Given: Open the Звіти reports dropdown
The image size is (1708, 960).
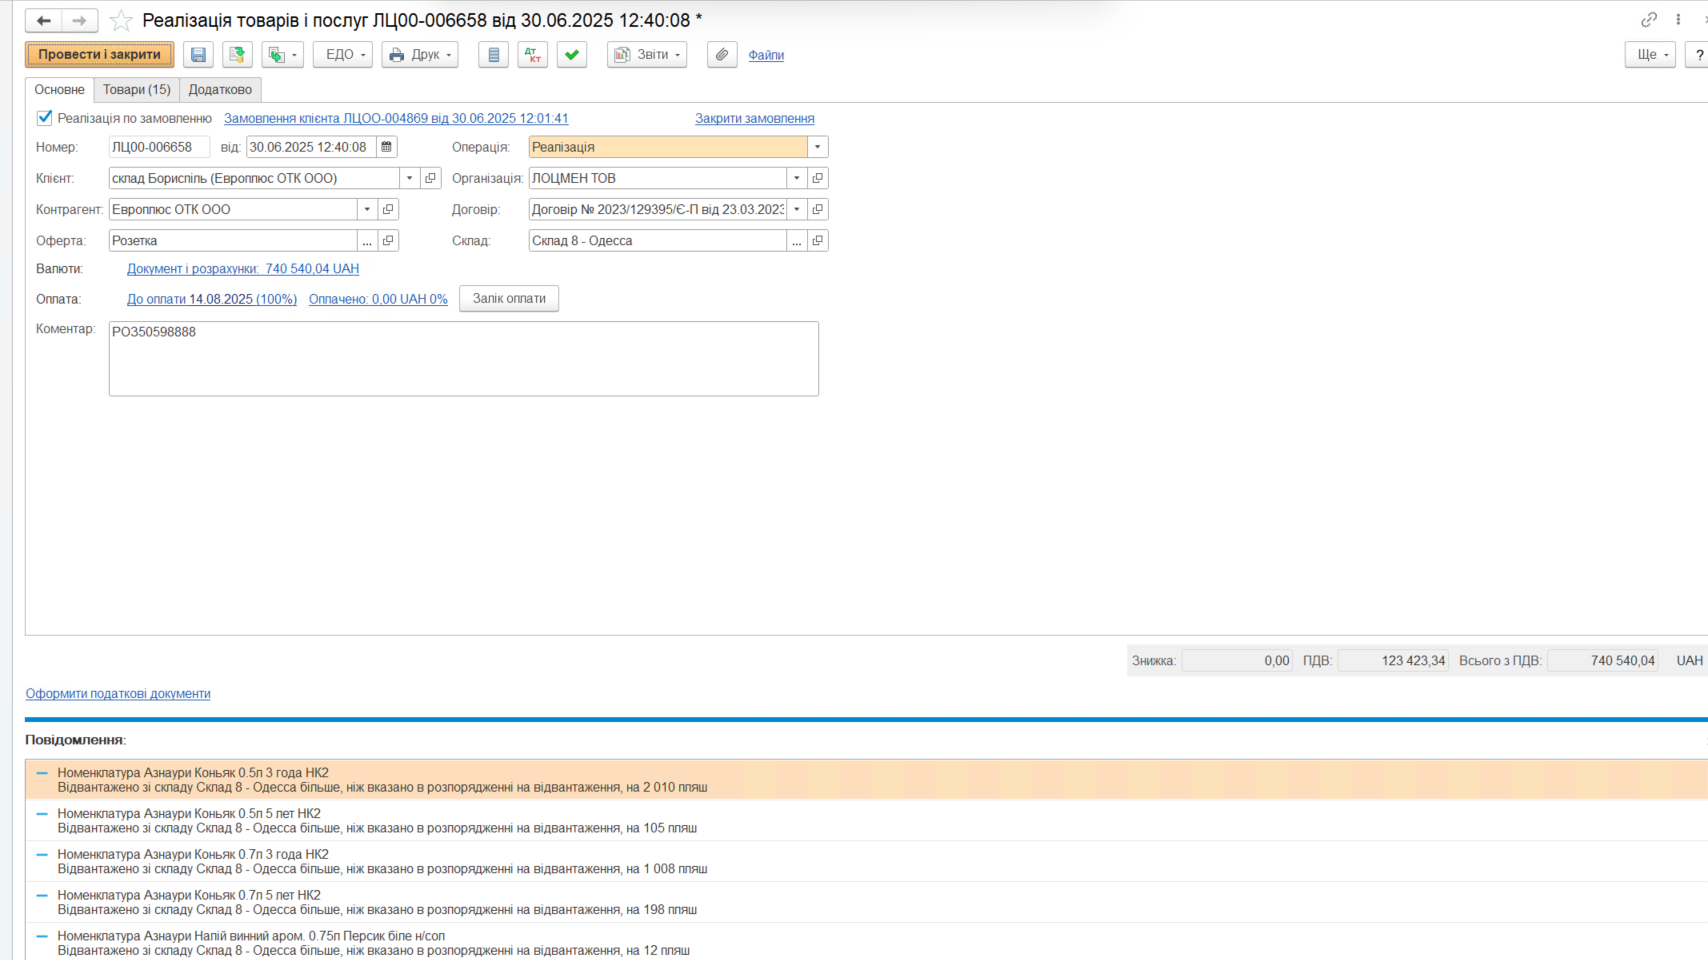Looking at the screenshot, I should tap(647, 55).
